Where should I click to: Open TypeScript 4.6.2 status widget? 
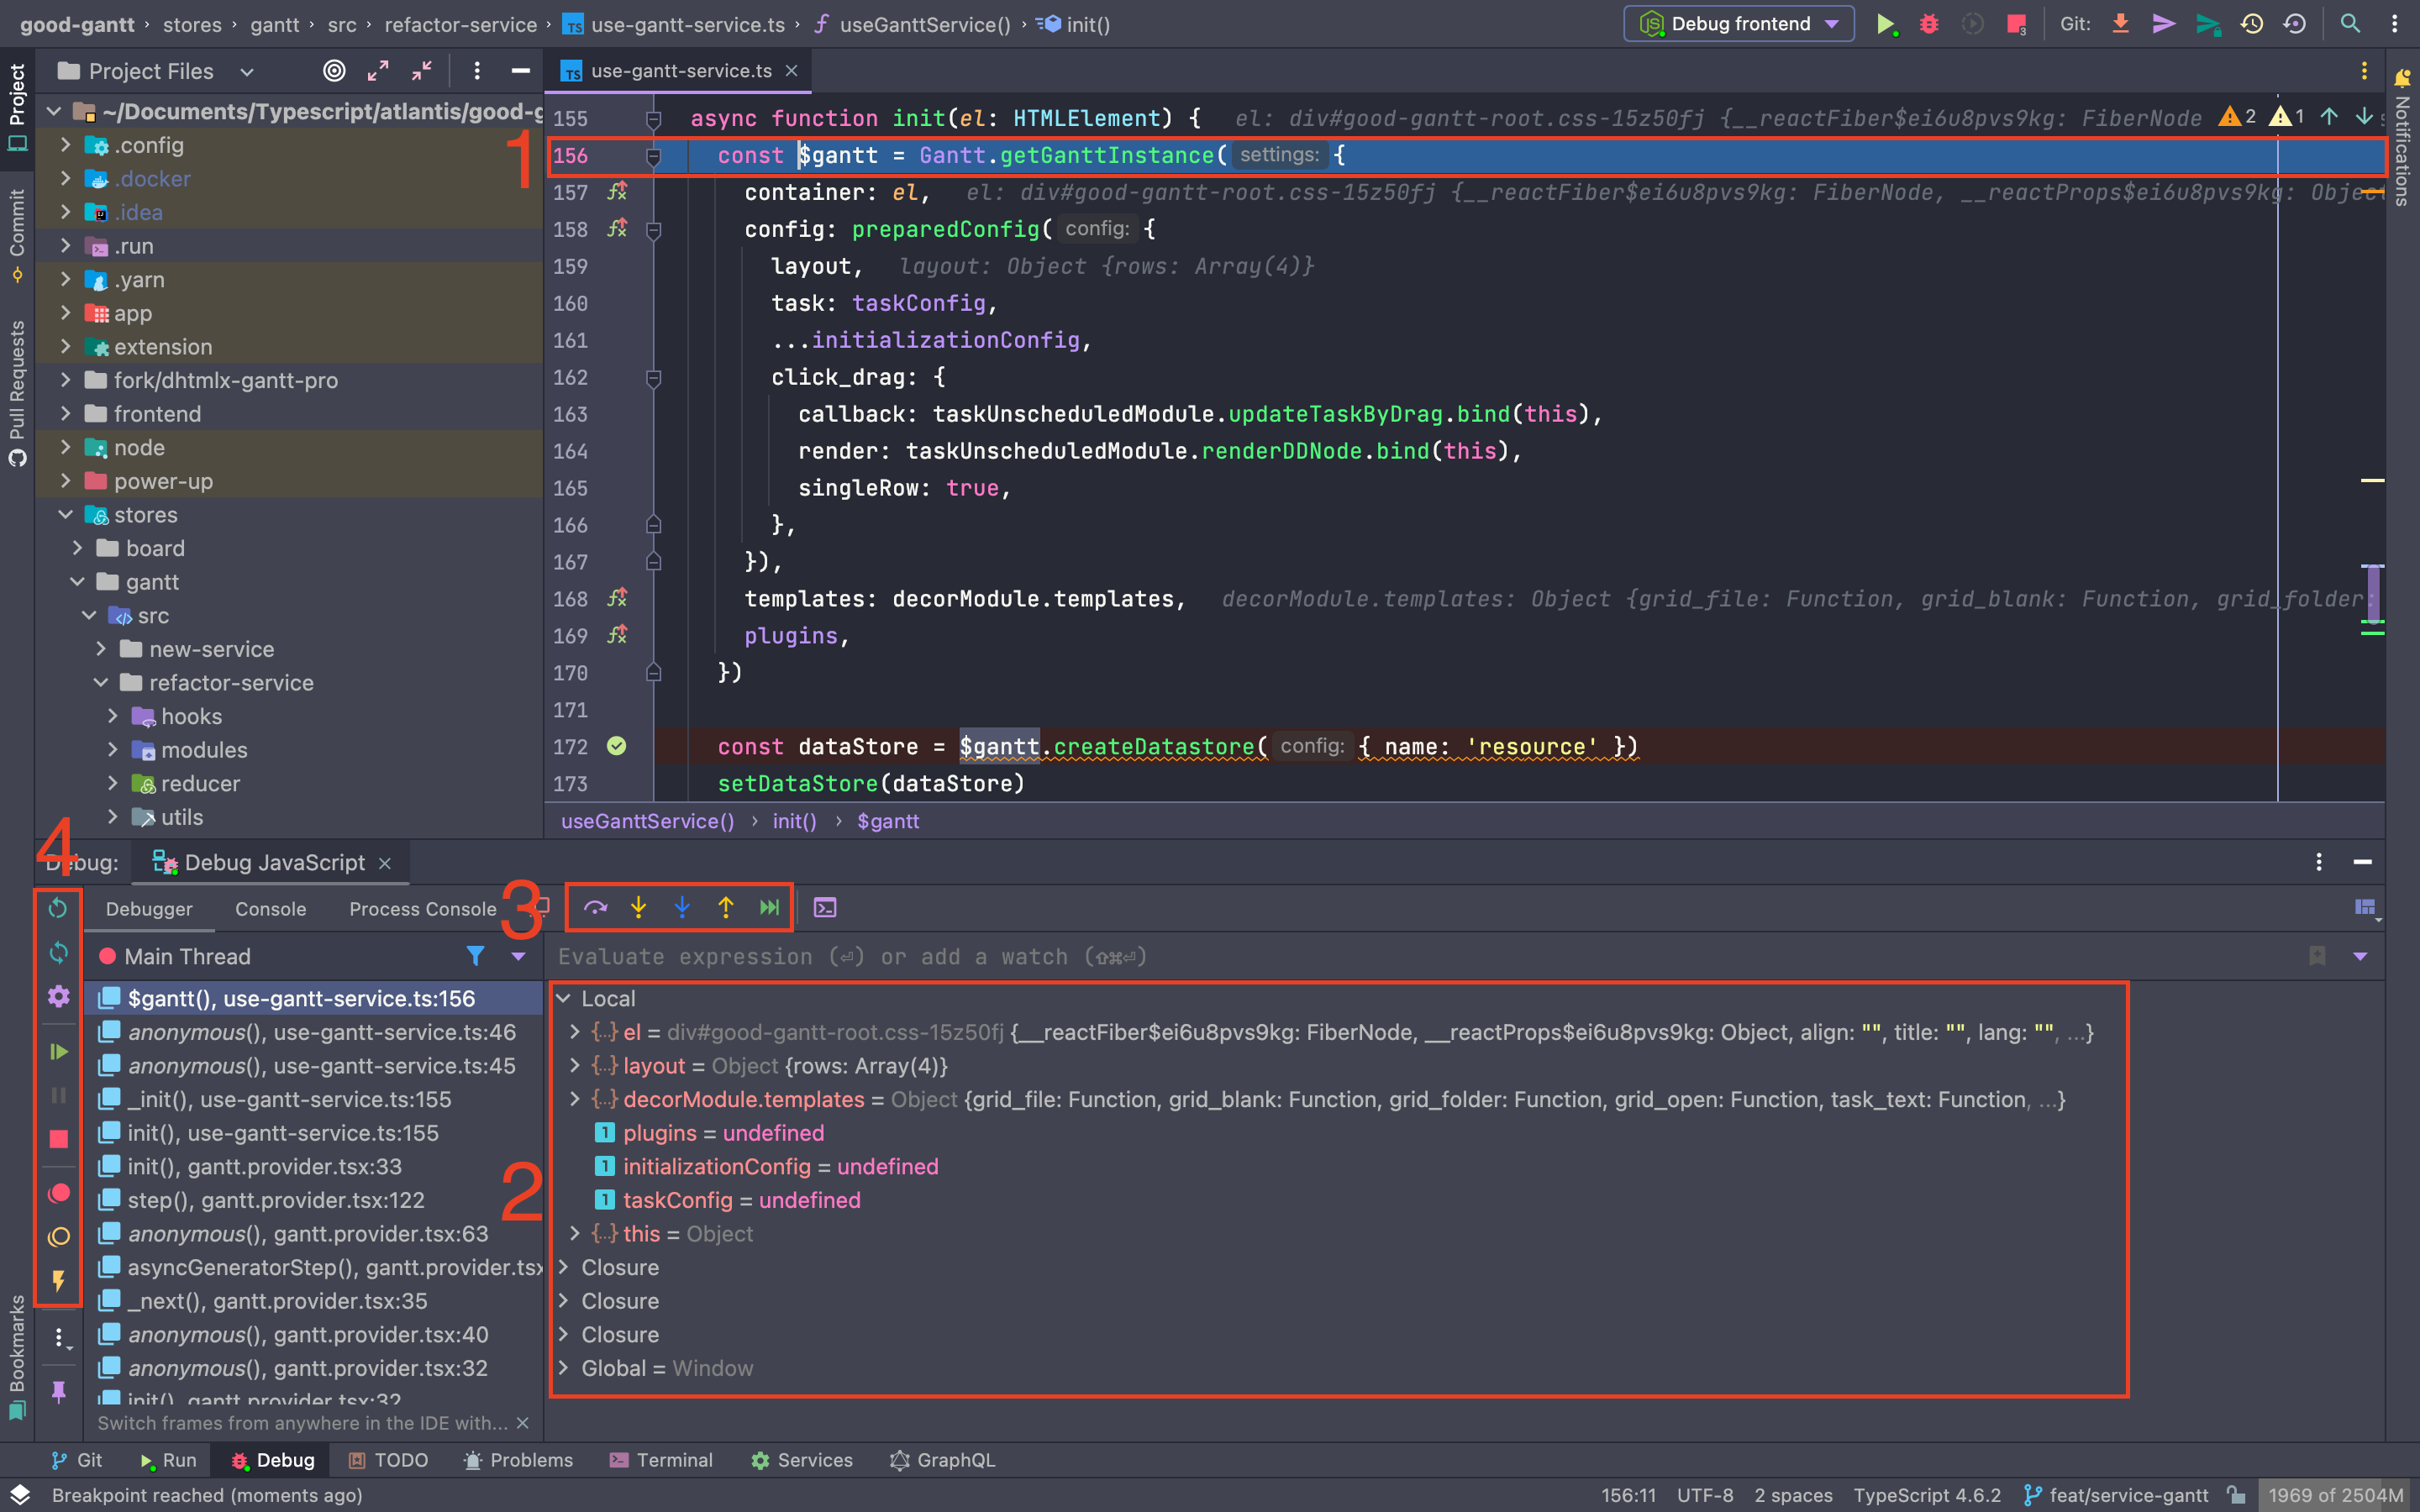point(1927,1495)
